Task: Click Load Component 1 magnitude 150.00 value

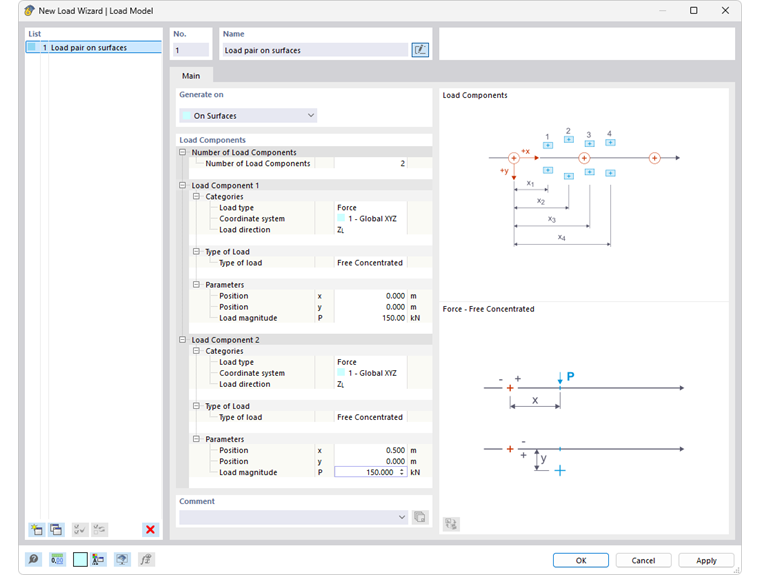Action: click(371, 318)
